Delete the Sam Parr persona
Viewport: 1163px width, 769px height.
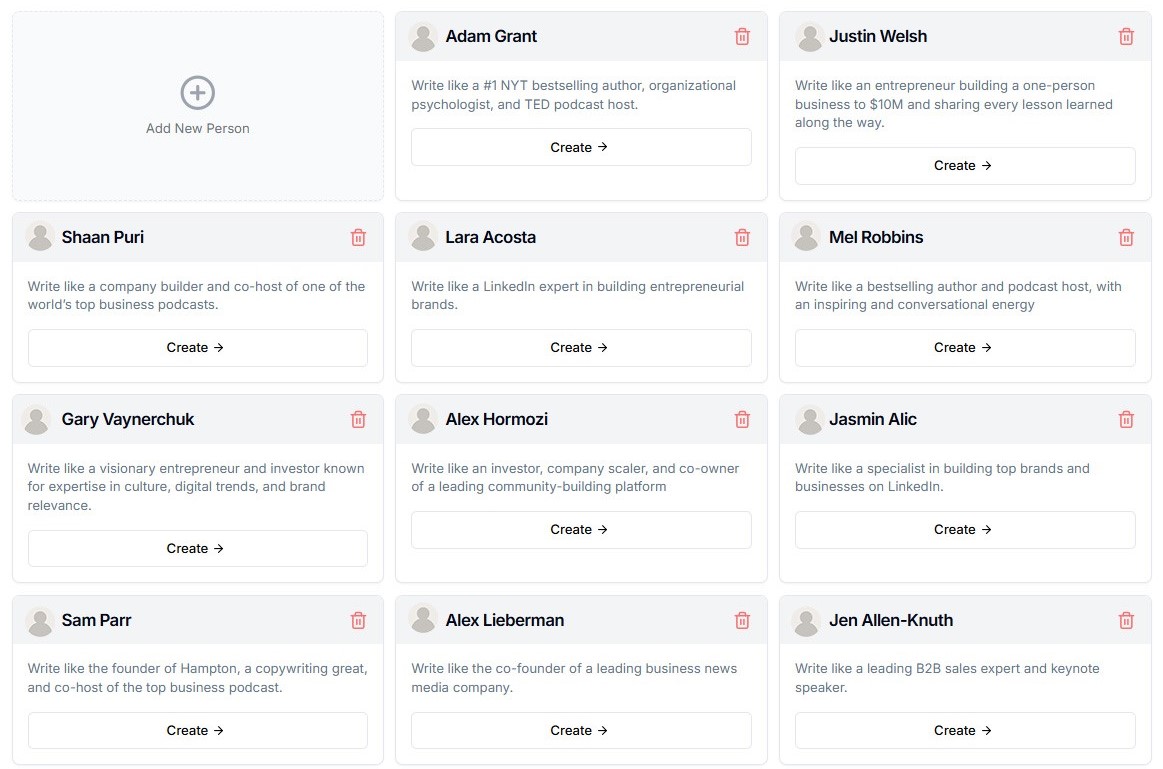pyautogui.click(x=358, y=621)
